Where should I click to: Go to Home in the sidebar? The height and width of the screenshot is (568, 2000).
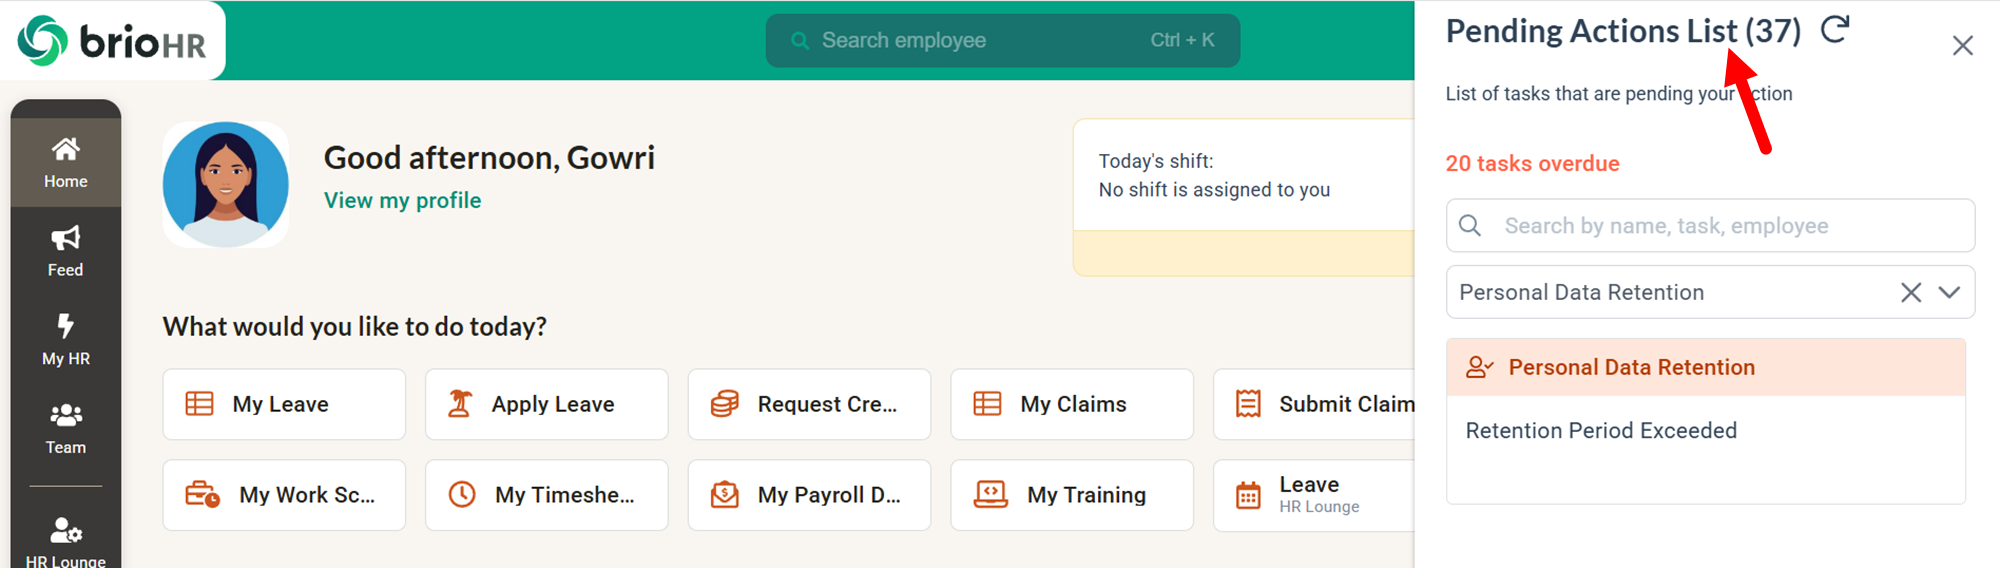(66, 162)
